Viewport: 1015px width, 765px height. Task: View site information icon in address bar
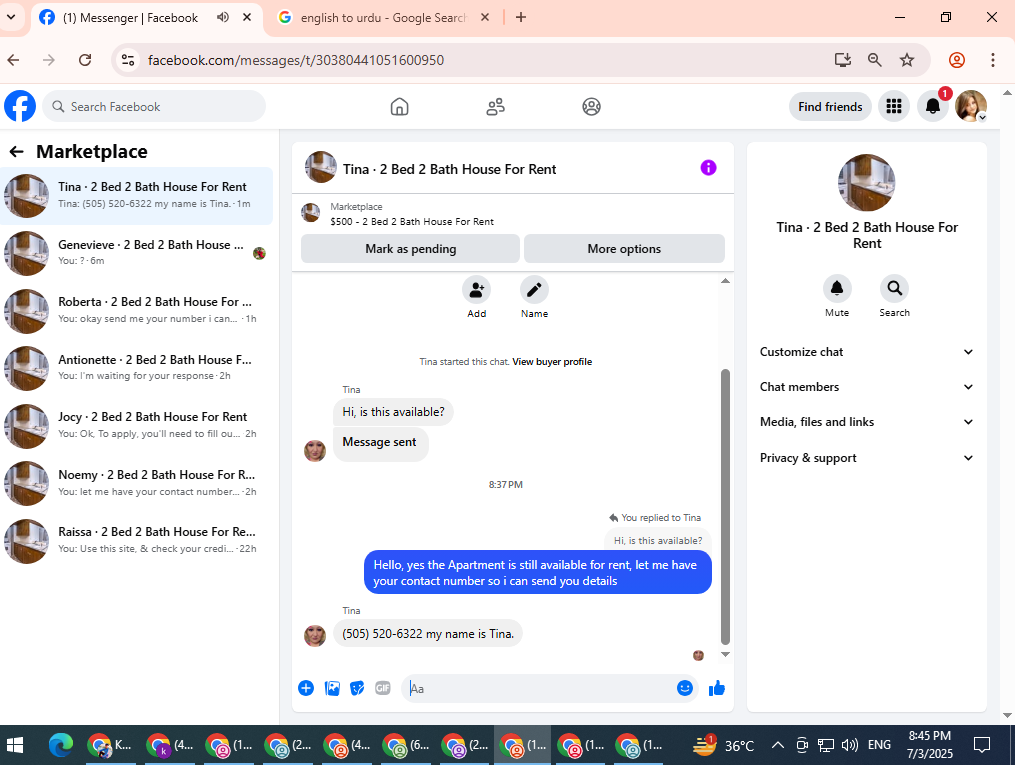point(128,60)
